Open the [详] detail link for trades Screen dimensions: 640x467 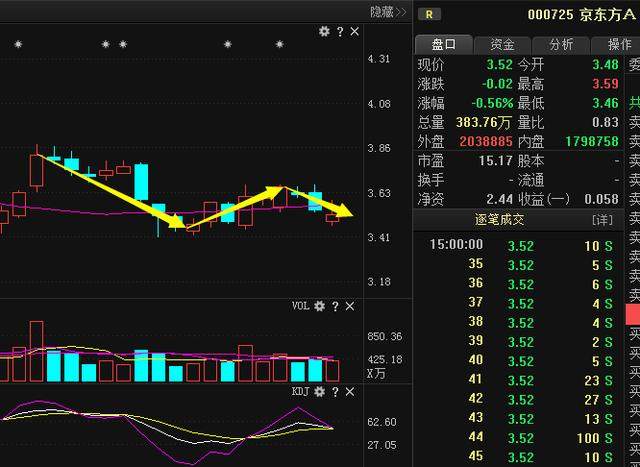602,220
